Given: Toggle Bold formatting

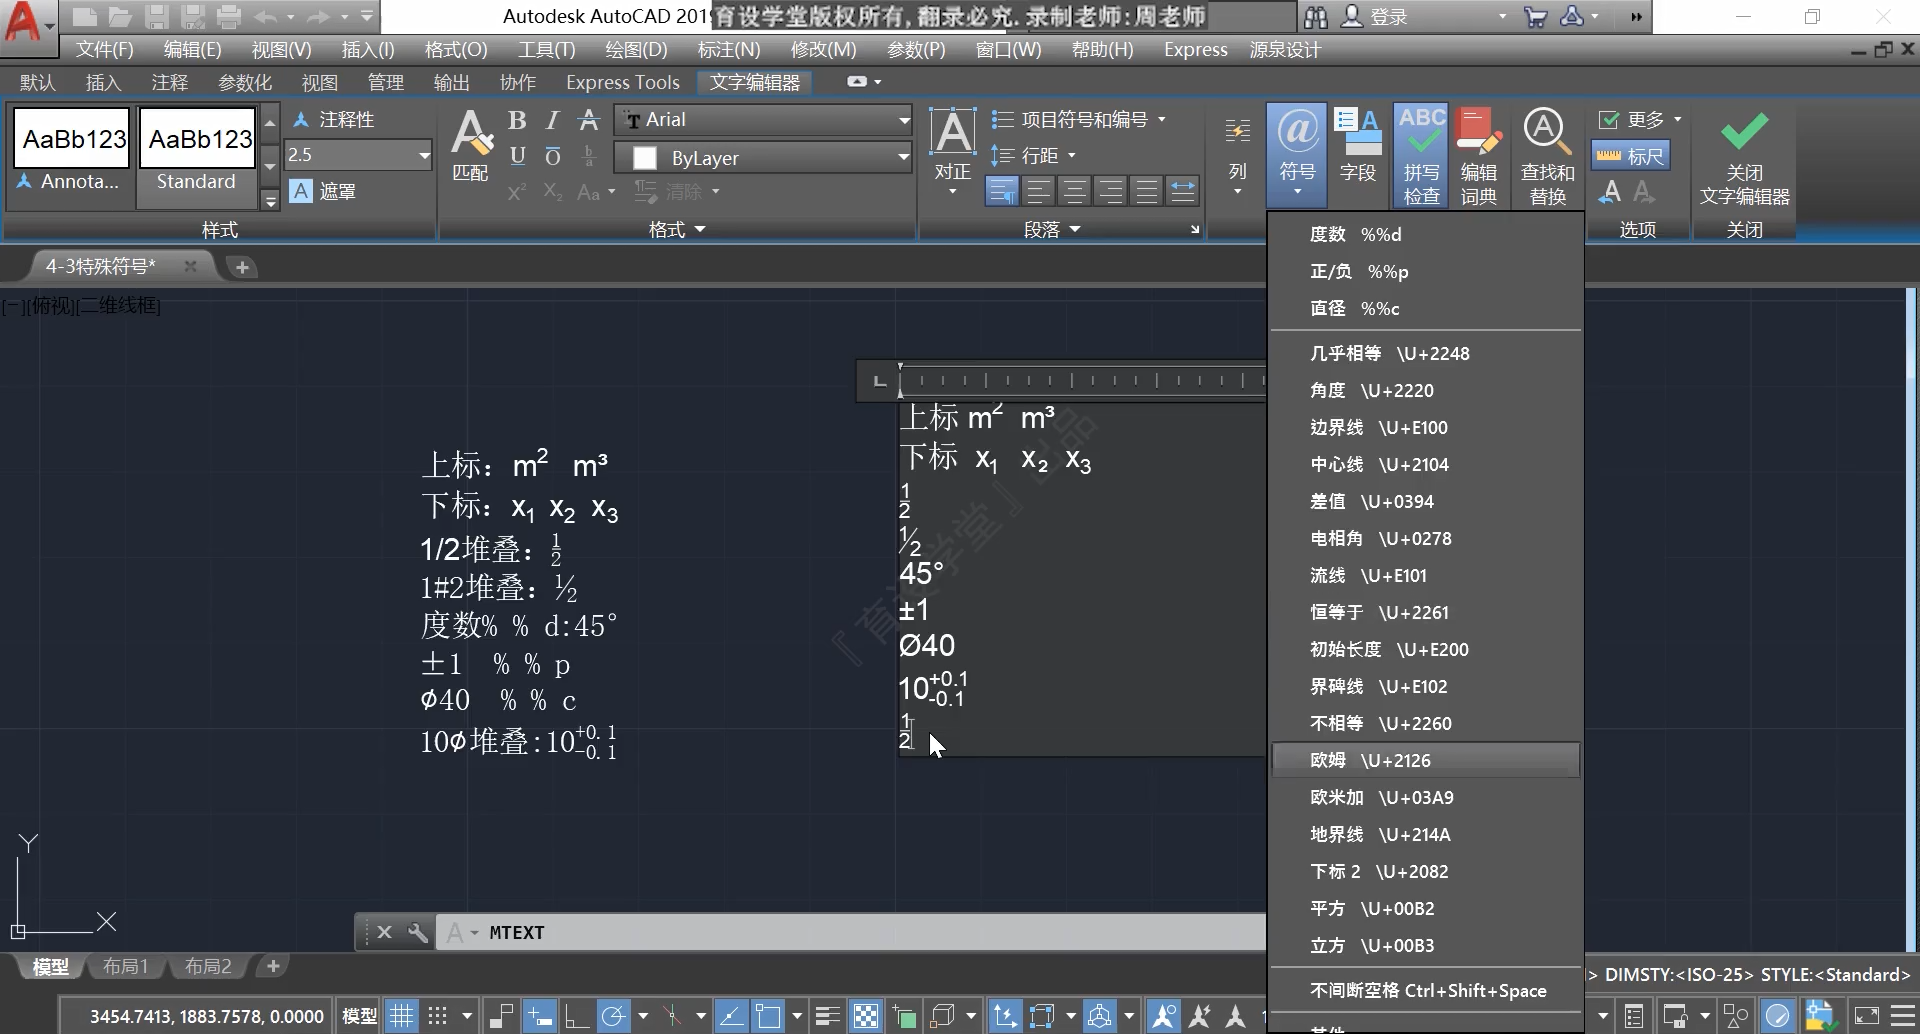Looking at the screenshot, I should click(x=517, y=120).
